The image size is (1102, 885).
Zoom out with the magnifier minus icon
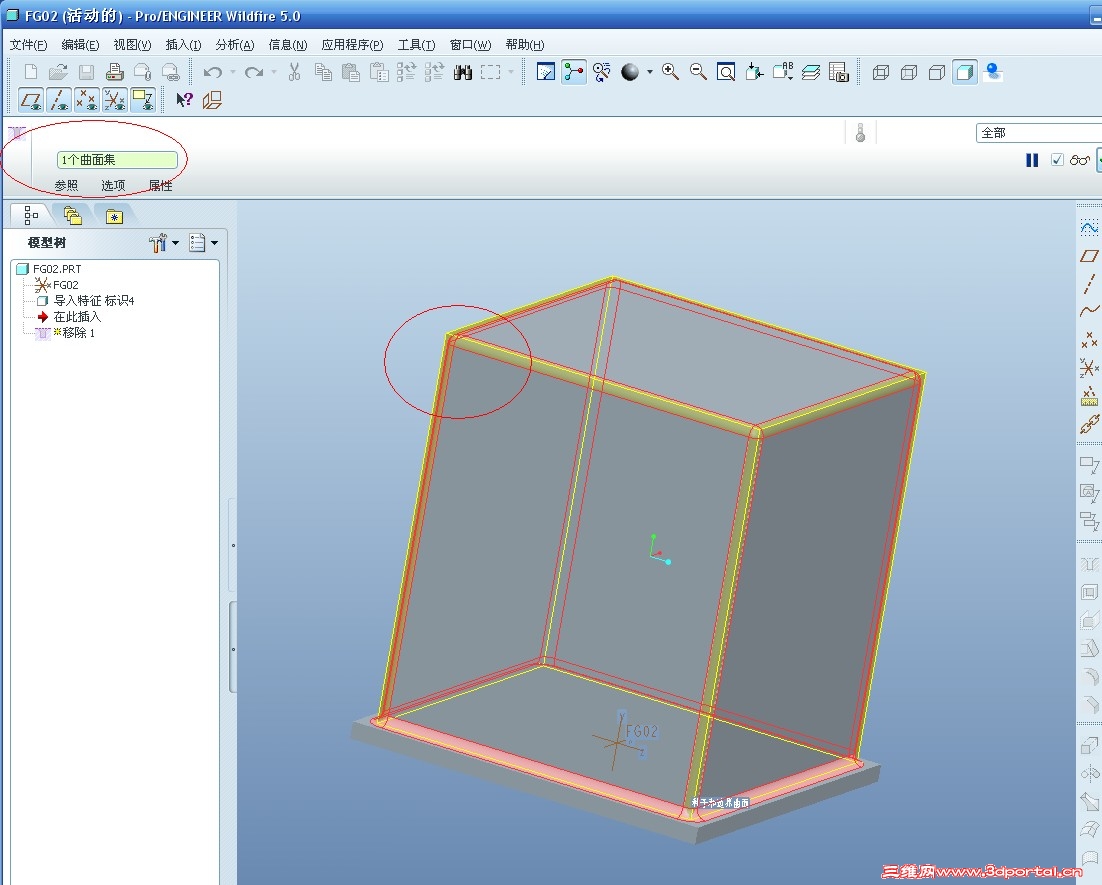698,72
